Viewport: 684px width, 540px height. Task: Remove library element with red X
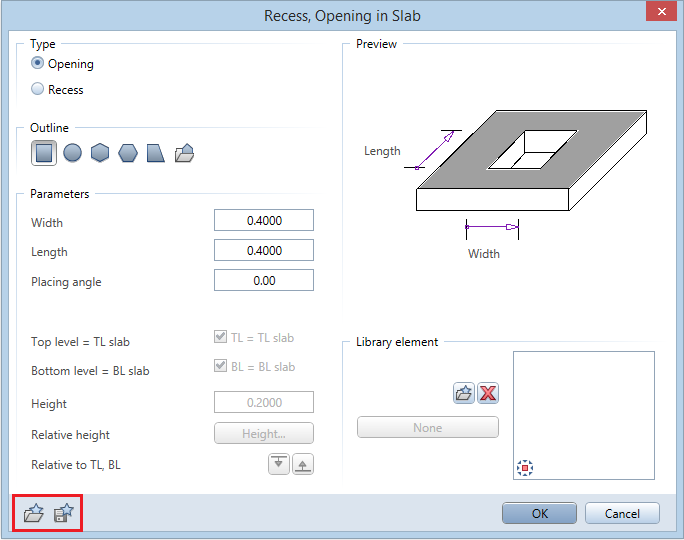[488, 393]
